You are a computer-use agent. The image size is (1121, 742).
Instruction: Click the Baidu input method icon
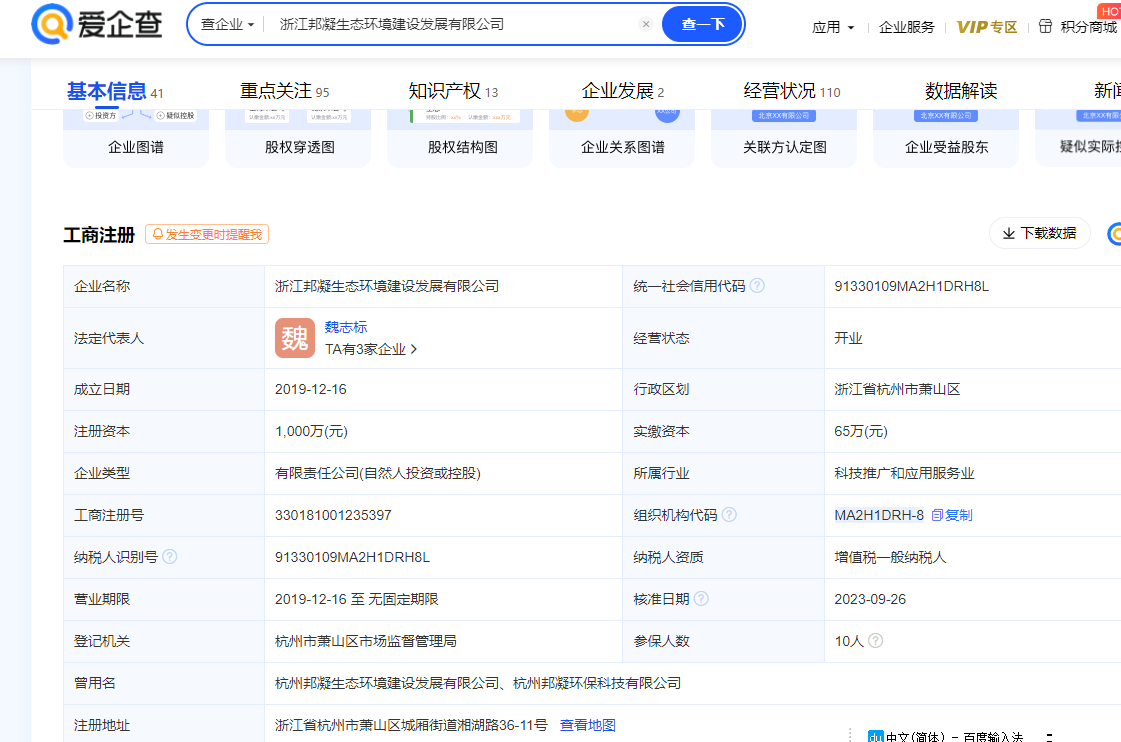(x=875, y=736)
